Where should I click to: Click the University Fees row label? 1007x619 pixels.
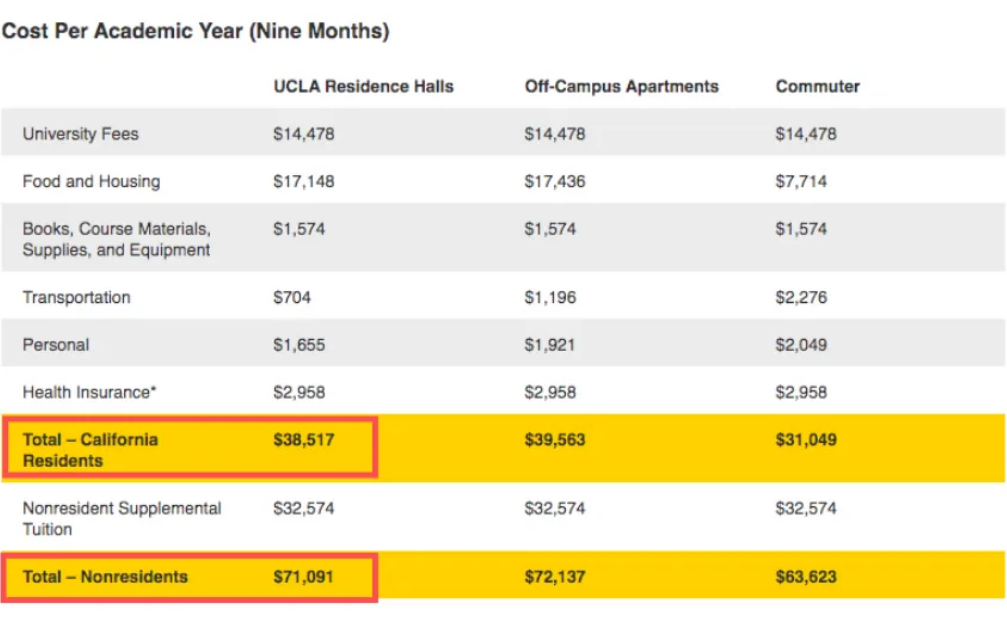pyautogui.click(x=81, y=134)
